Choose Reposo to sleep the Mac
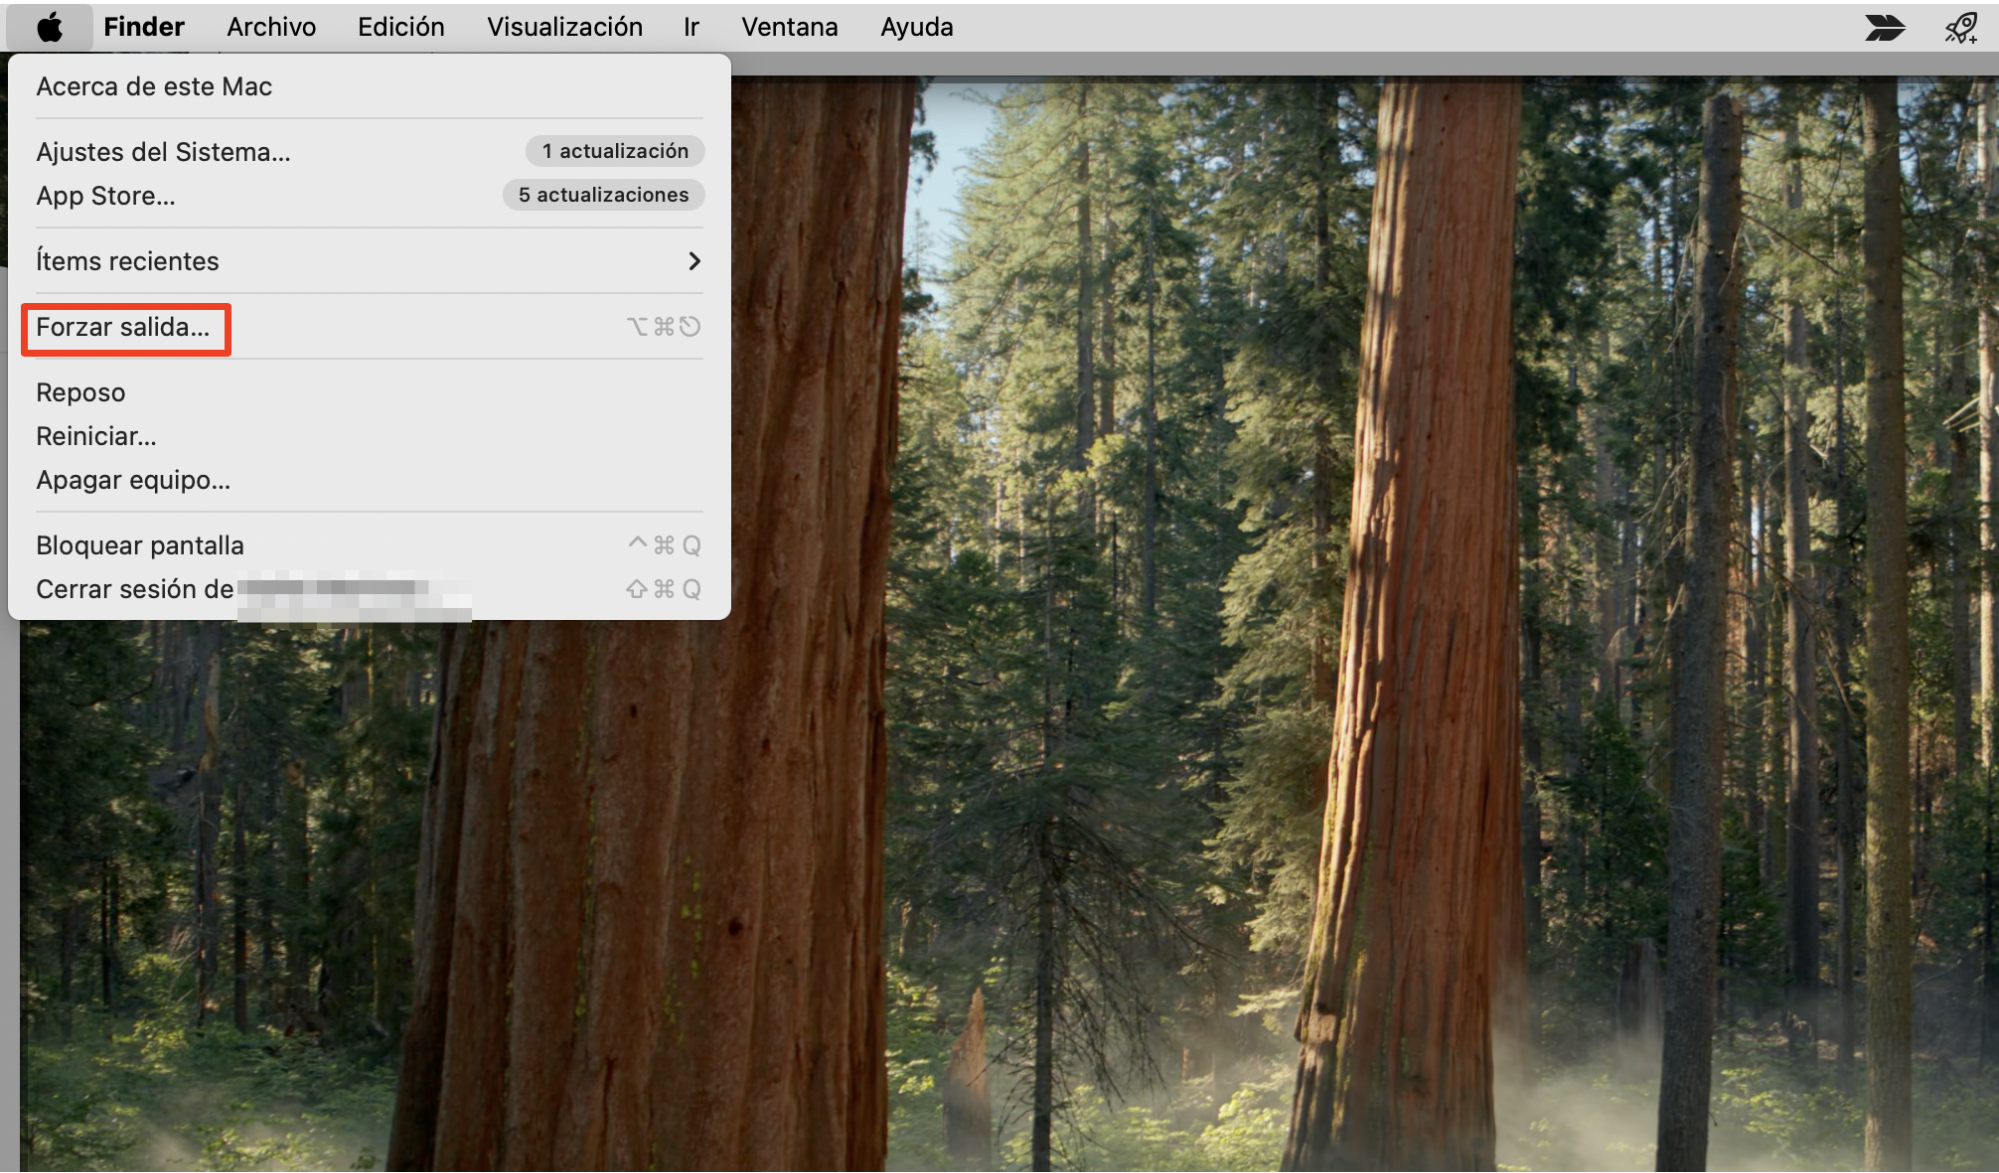 [x=81, y=392]
